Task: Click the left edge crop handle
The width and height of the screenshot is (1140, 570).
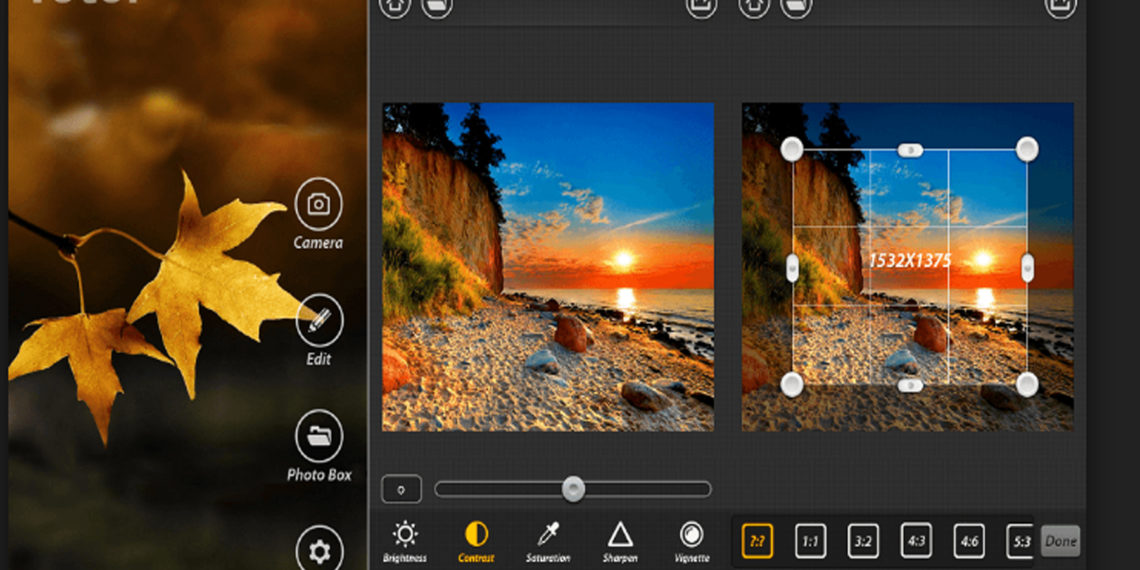Action: click(x=792, y=268)
